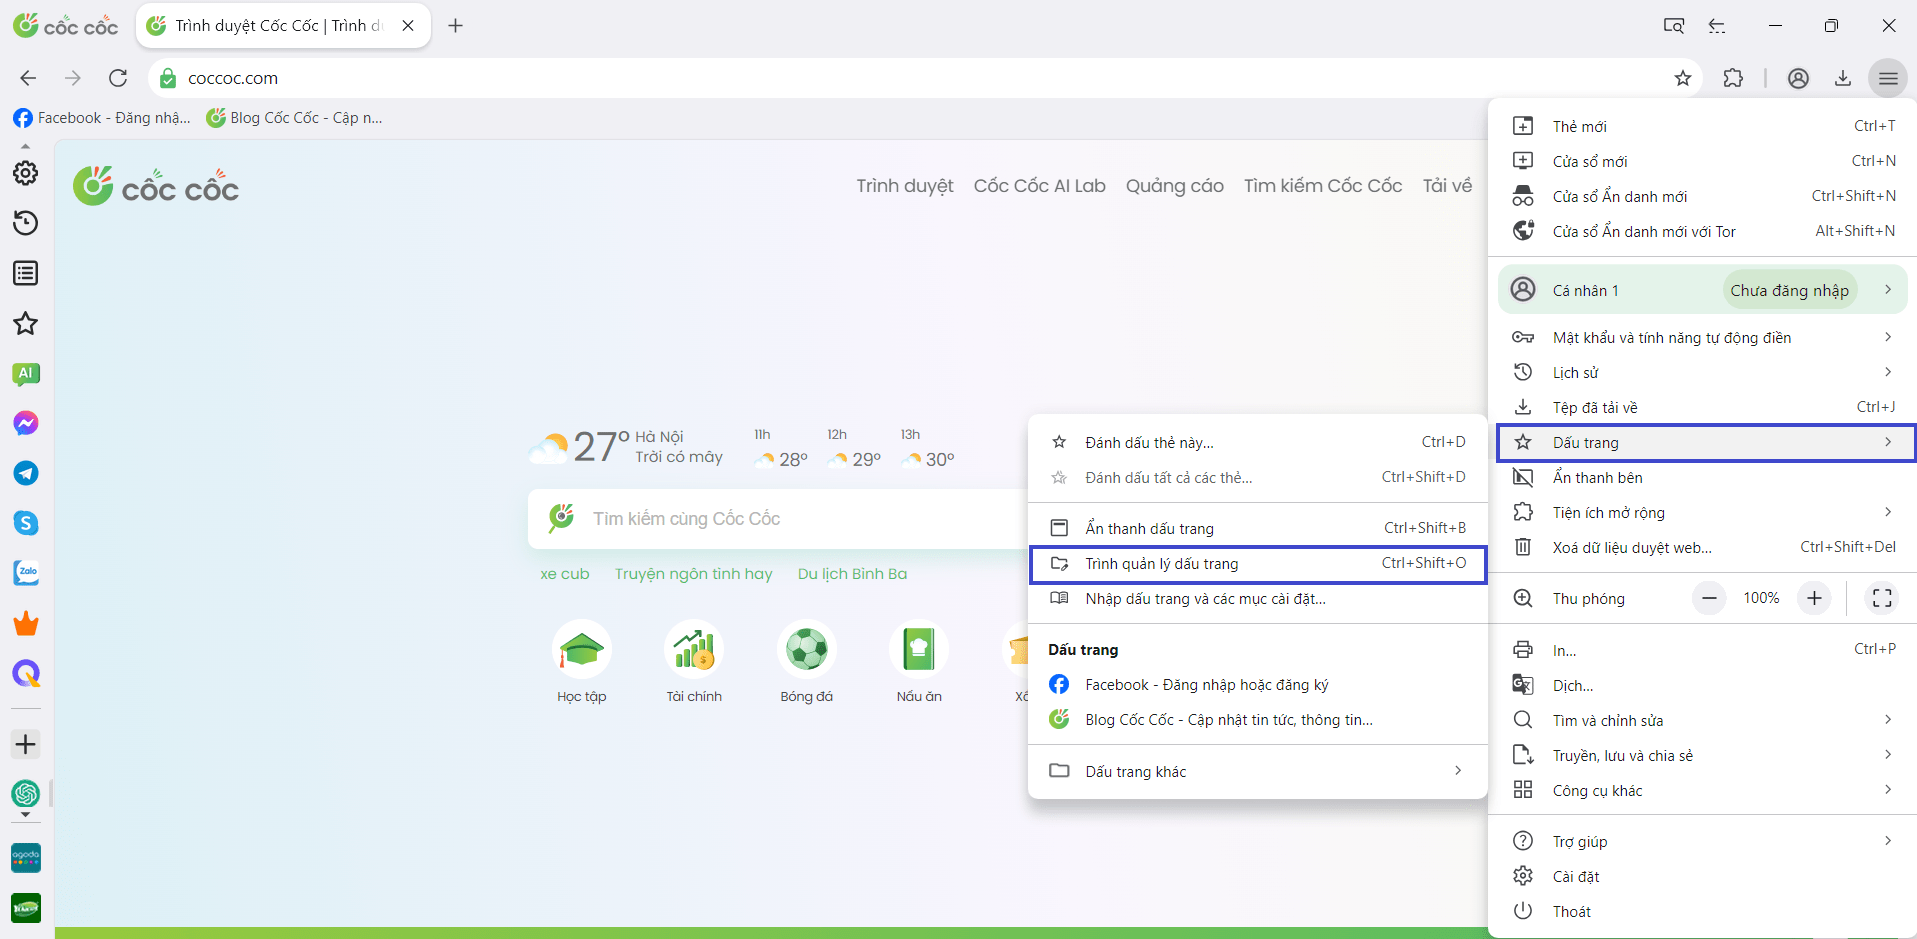Viewport: 1917px width, 939px height.
Task: Open a new tab with the plus button
Action: click(456, 26)
